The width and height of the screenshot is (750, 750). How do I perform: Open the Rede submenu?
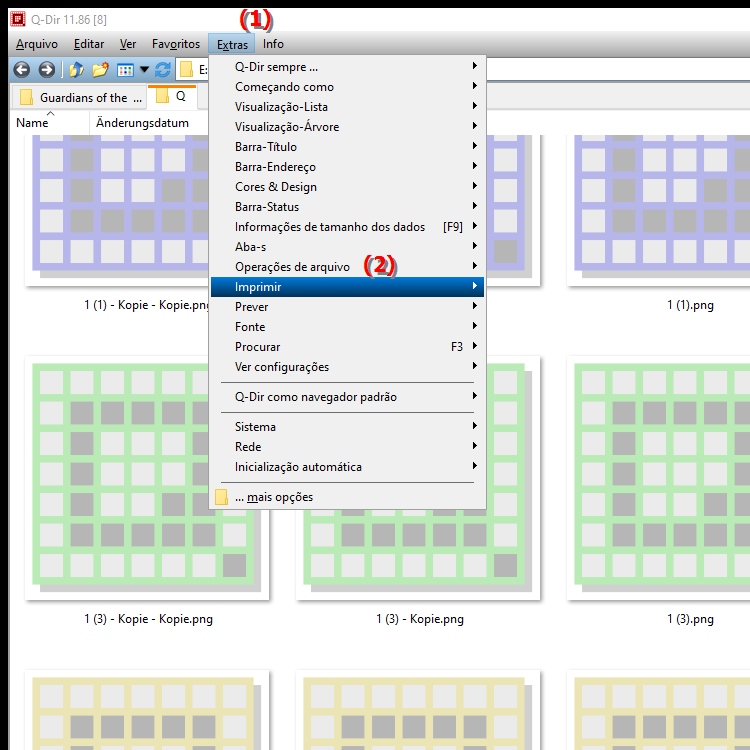point(347,447)
